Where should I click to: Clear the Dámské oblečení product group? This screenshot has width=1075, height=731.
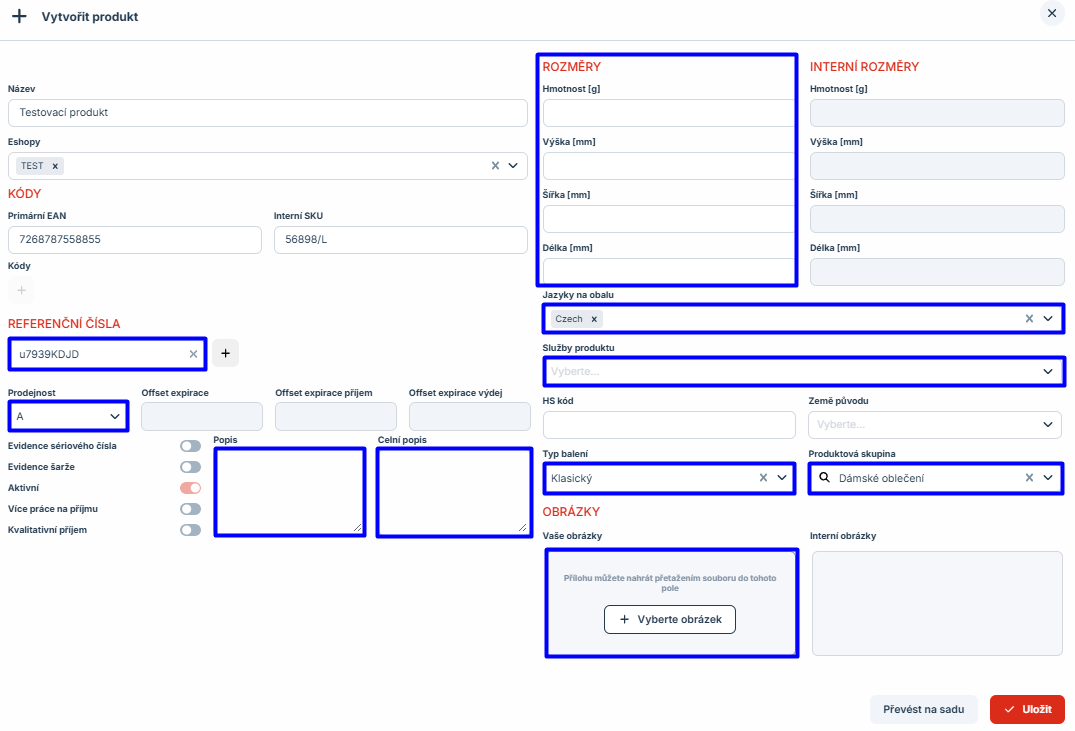pos(1029,478)
